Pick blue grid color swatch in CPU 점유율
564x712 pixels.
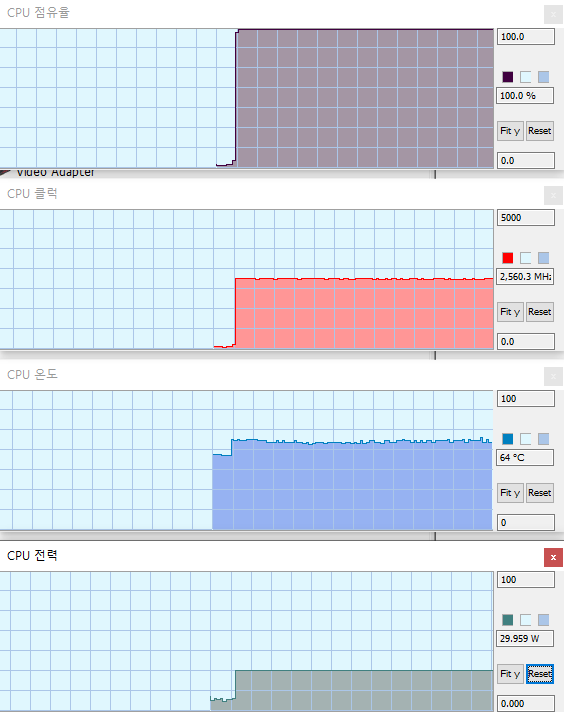(x=544, y=77)
